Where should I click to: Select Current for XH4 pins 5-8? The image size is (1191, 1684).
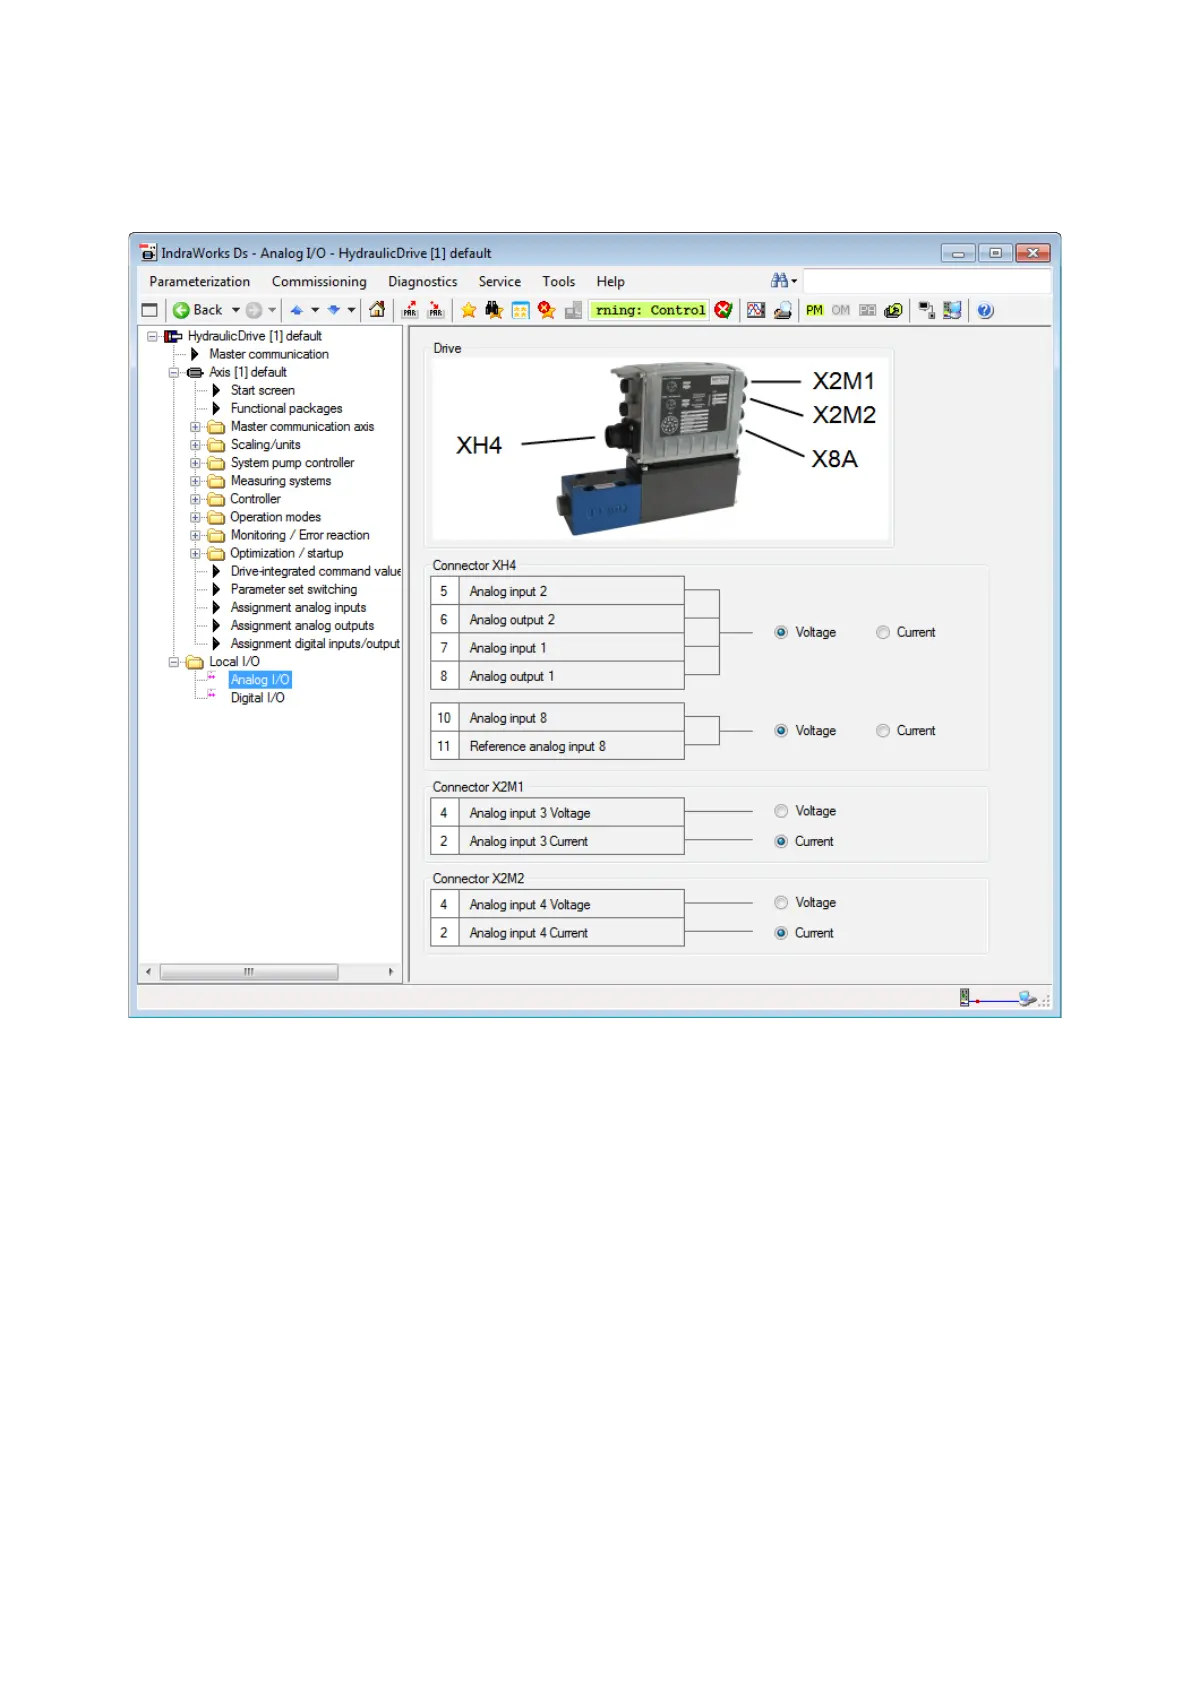pyautogui.click(x=883, y=632)
